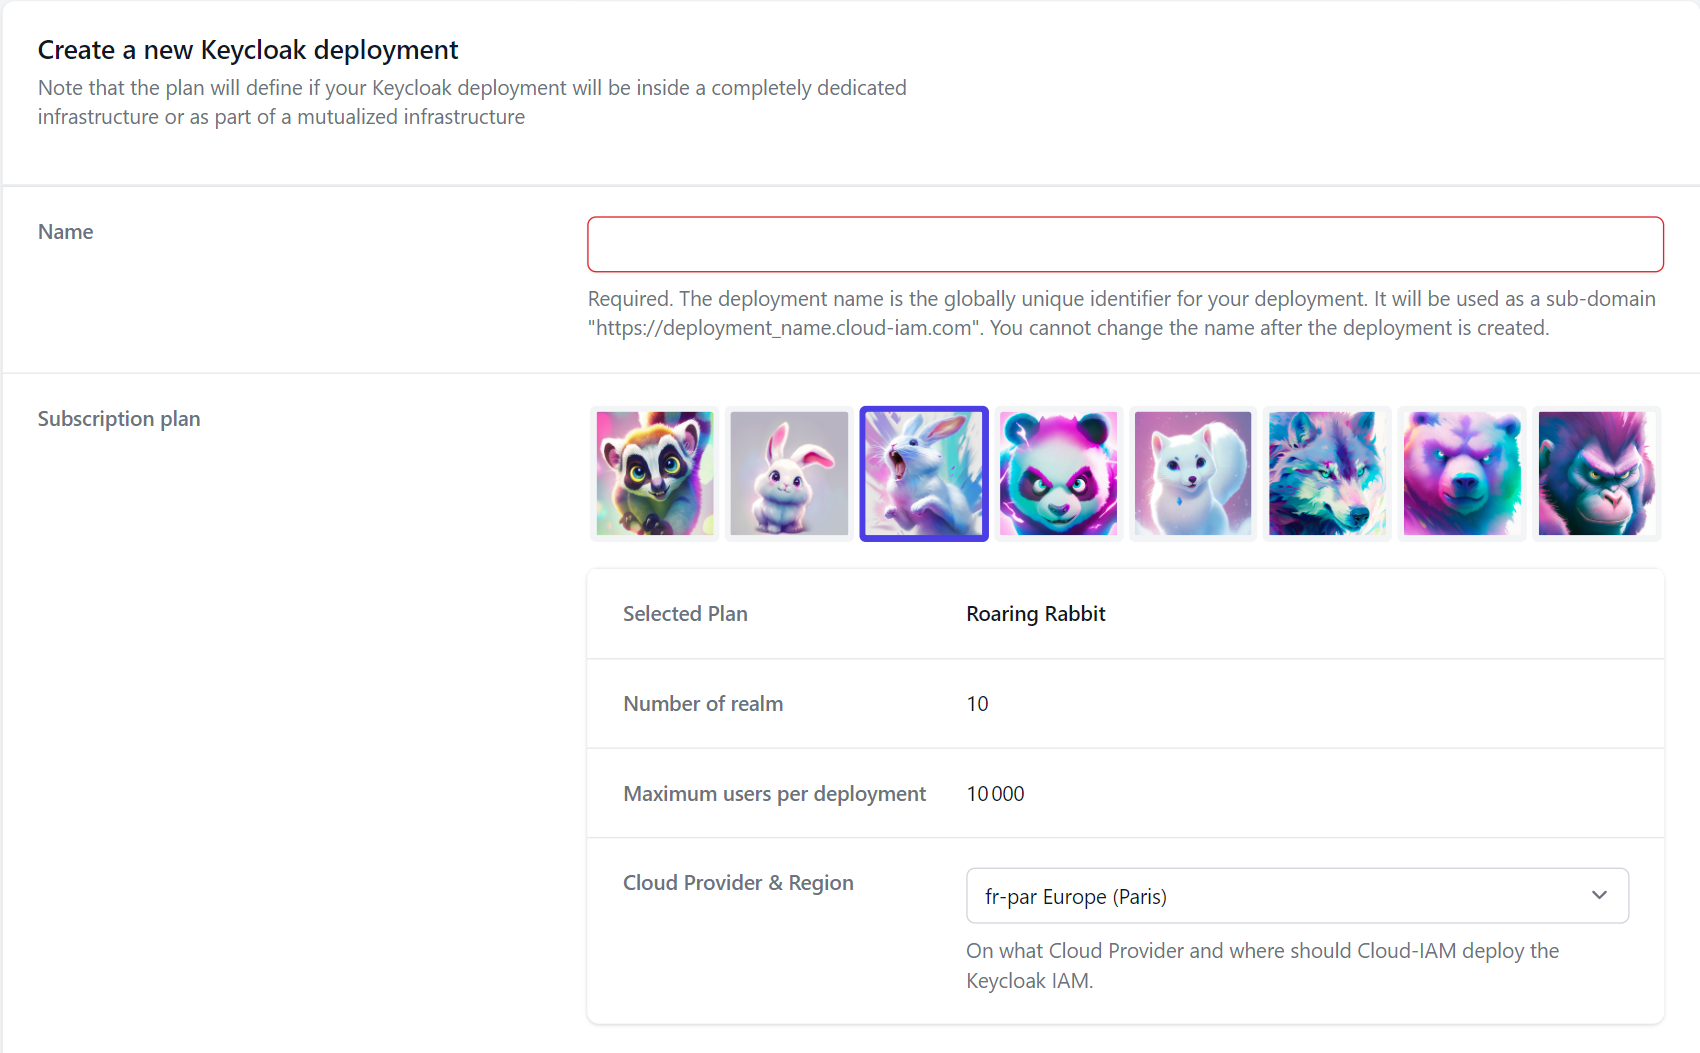
Task: Click the Cloud Provider & Region label
Action: 738,883
